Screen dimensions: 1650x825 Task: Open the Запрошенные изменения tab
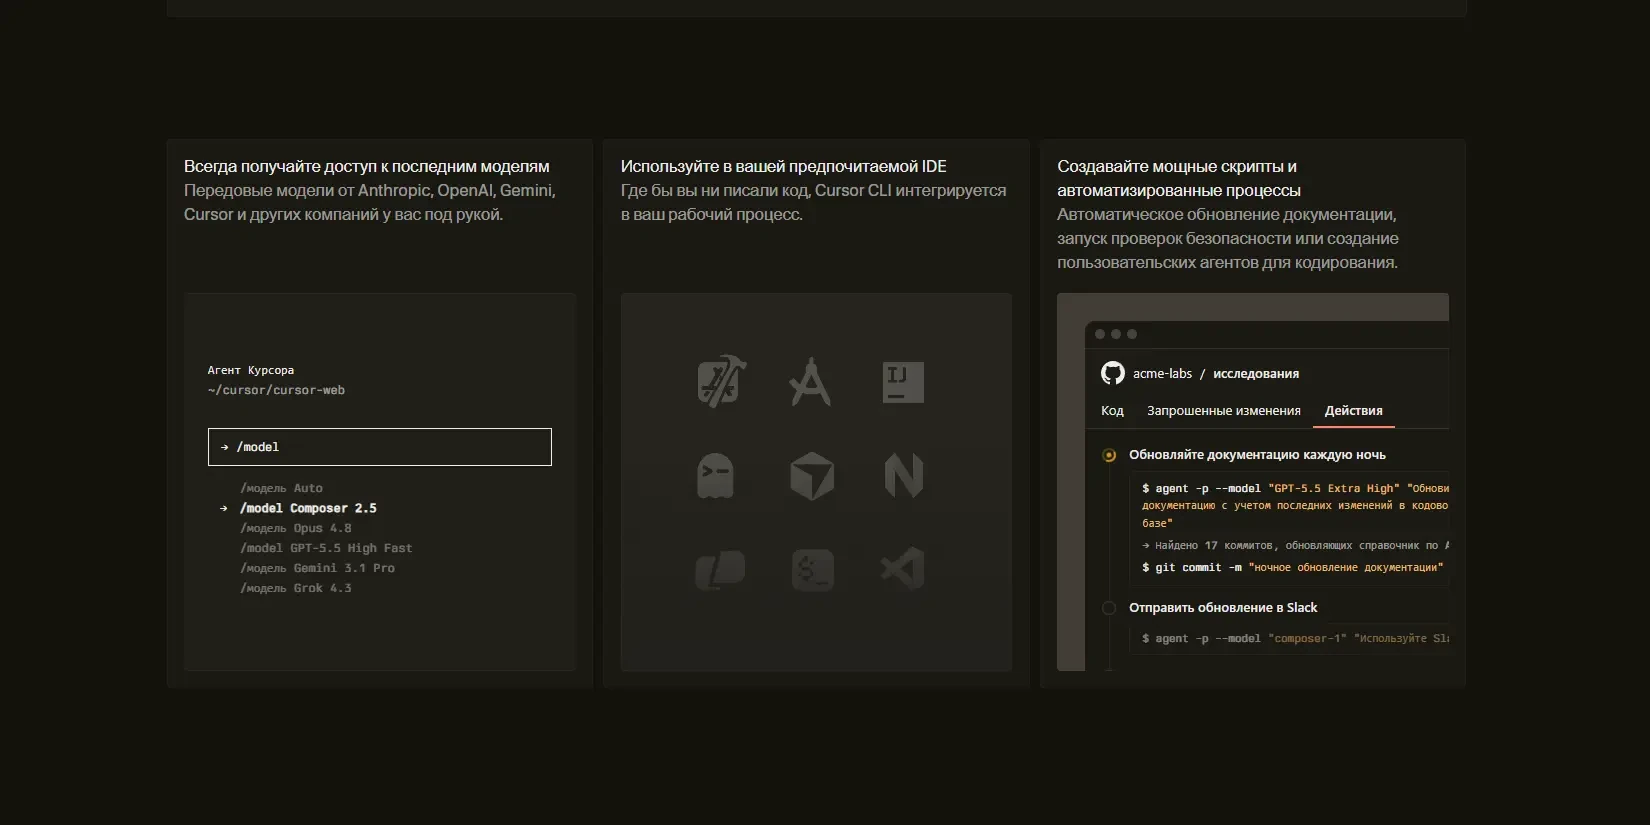1224,411
